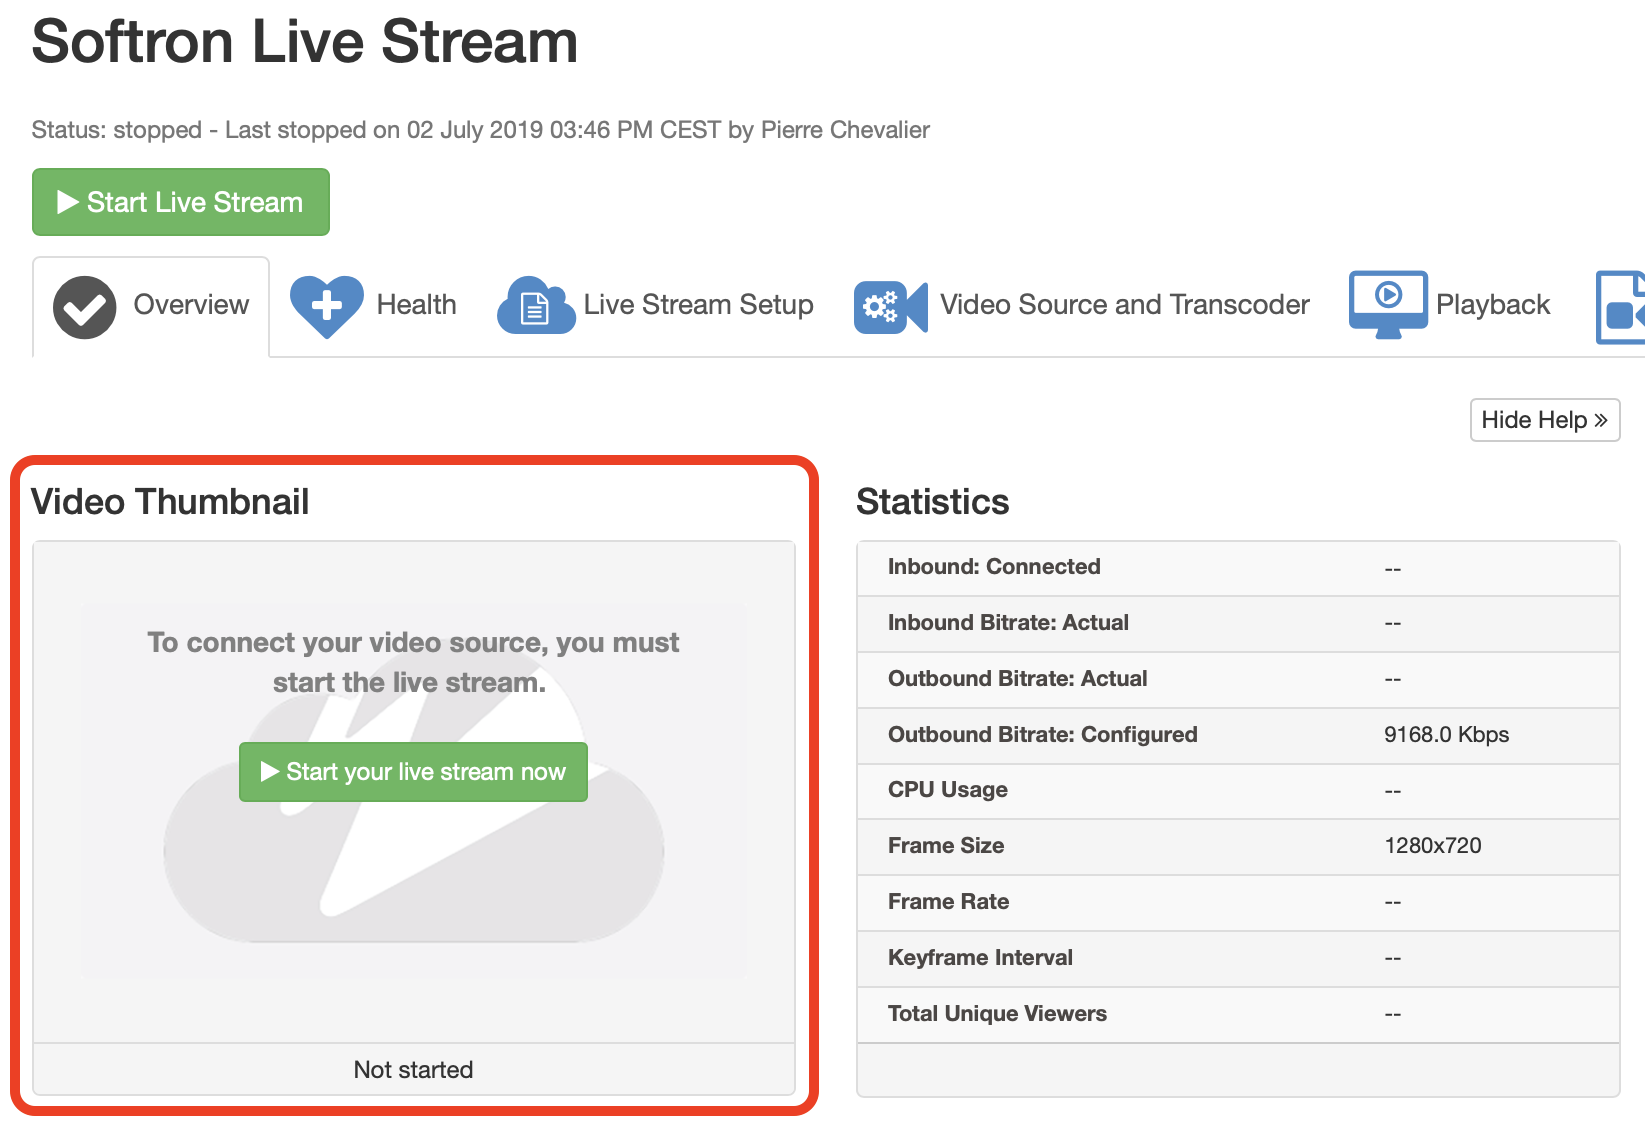Click the Softron Live Stream page title
This screenshot has width=1645, height=1140.
[305, 42]
